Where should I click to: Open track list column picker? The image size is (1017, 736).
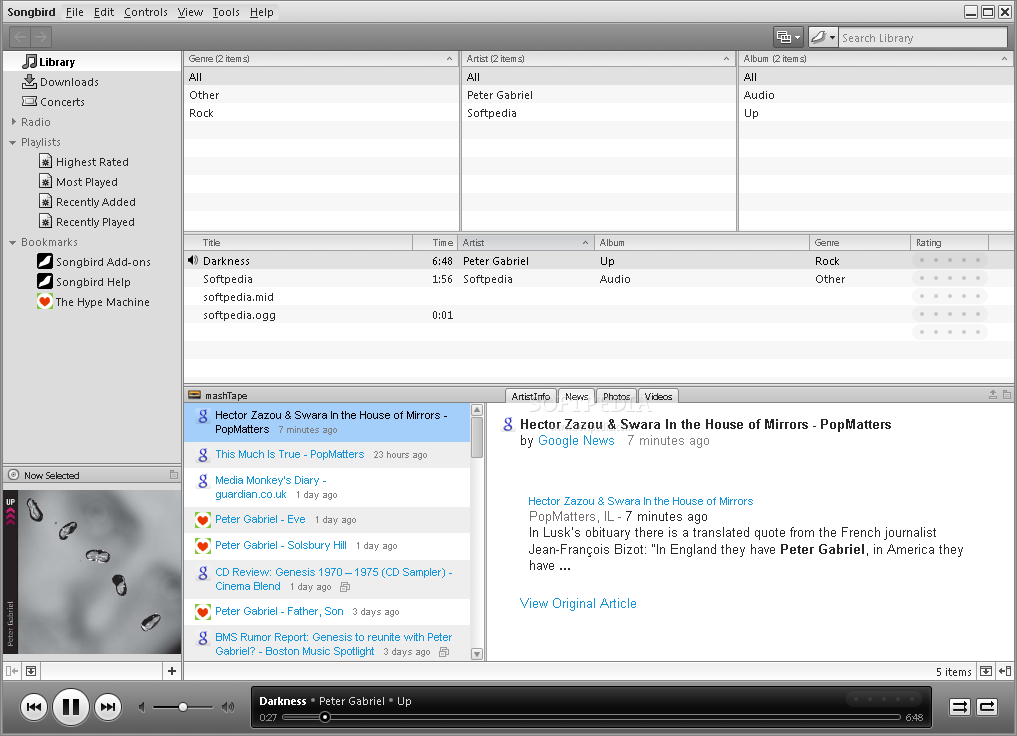pyautogui.click(x=1001, y=243)
